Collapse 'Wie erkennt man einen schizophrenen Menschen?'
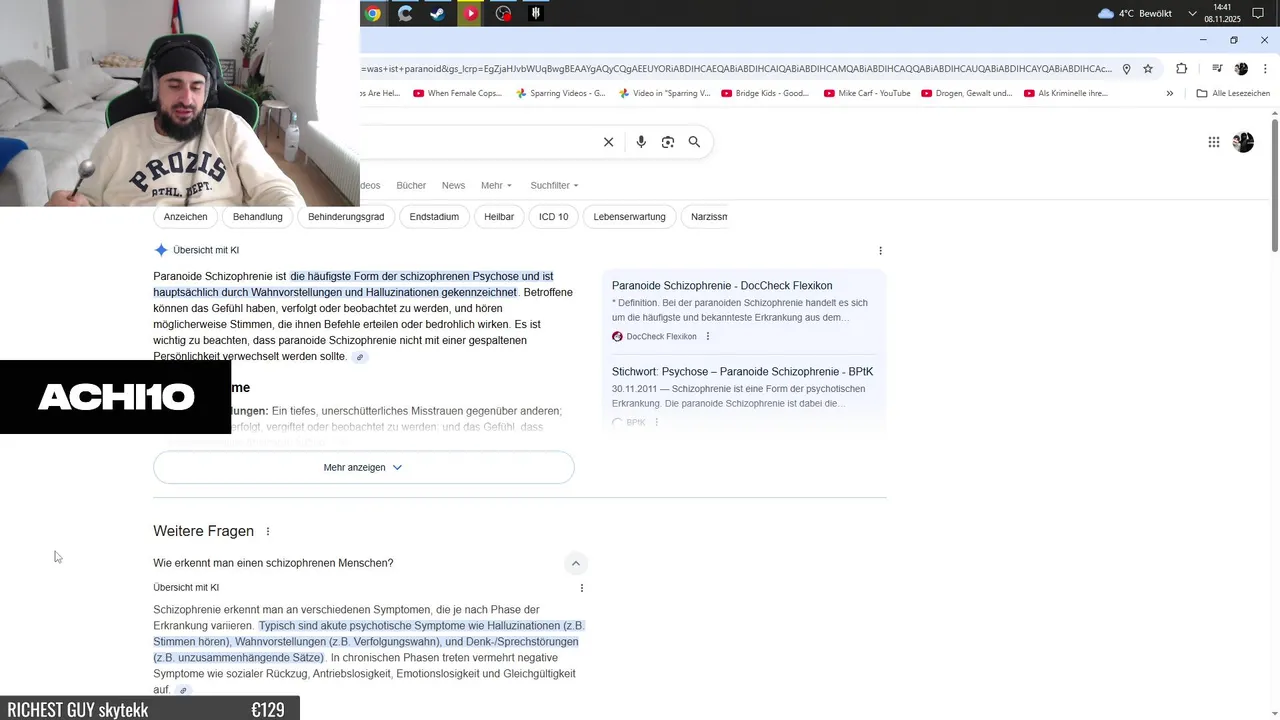This screenshot has width=1280, height=720. click(x=576, y=563)
